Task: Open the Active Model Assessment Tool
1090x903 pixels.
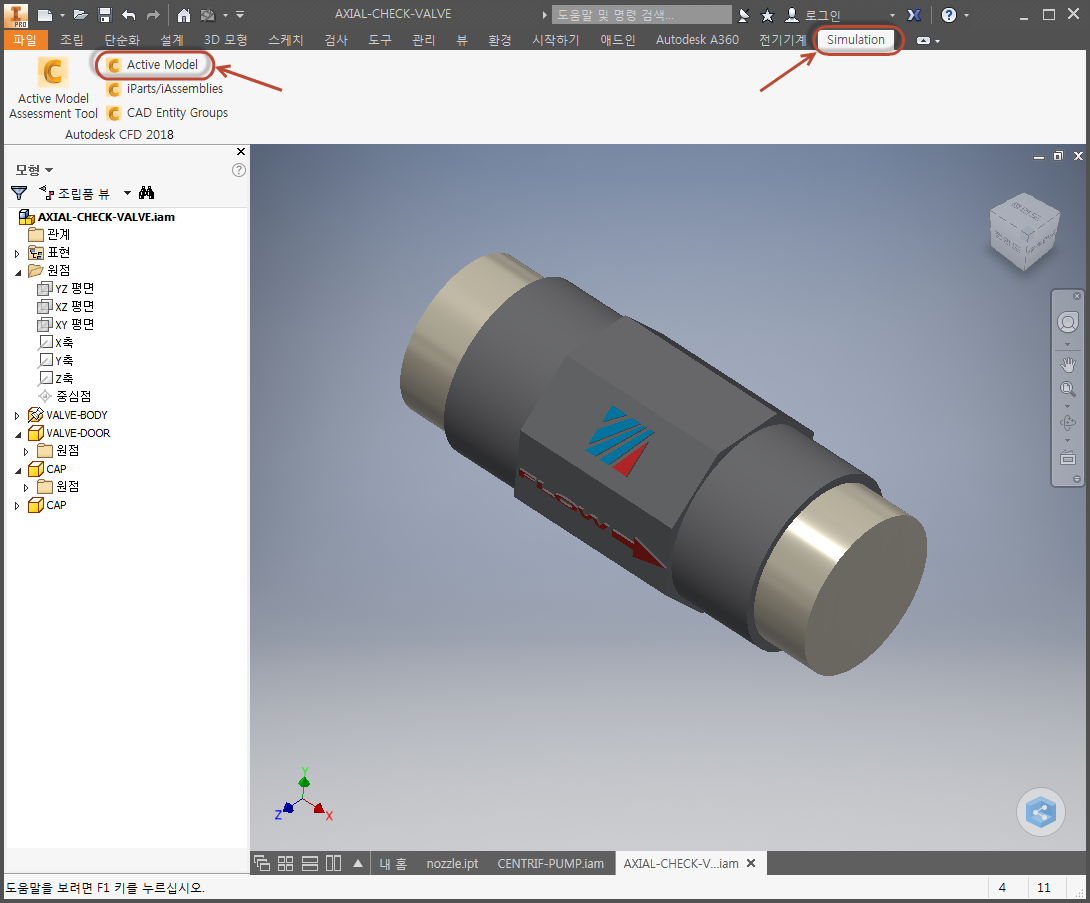Action: pos(53,88)
